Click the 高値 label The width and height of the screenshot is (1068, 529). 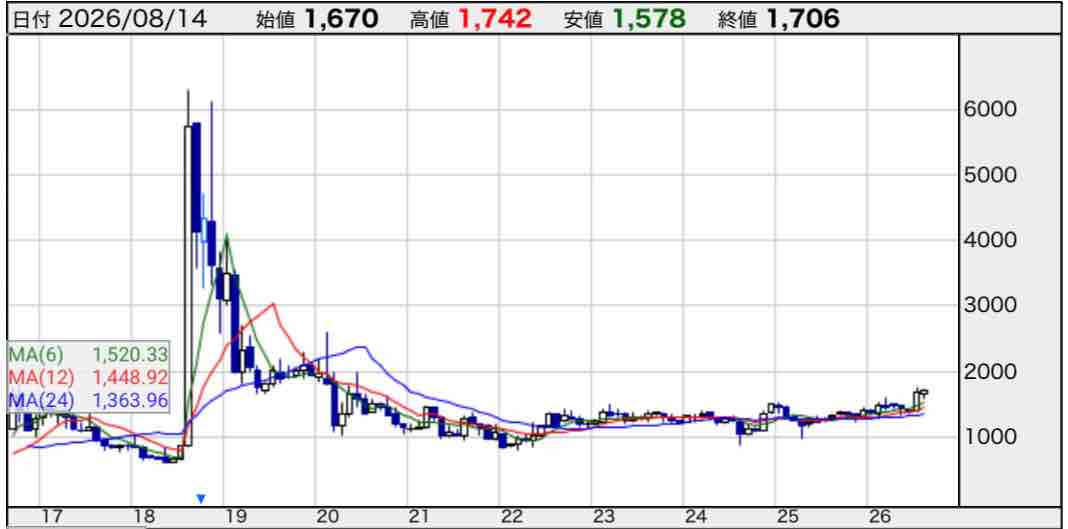pos(429,20)
